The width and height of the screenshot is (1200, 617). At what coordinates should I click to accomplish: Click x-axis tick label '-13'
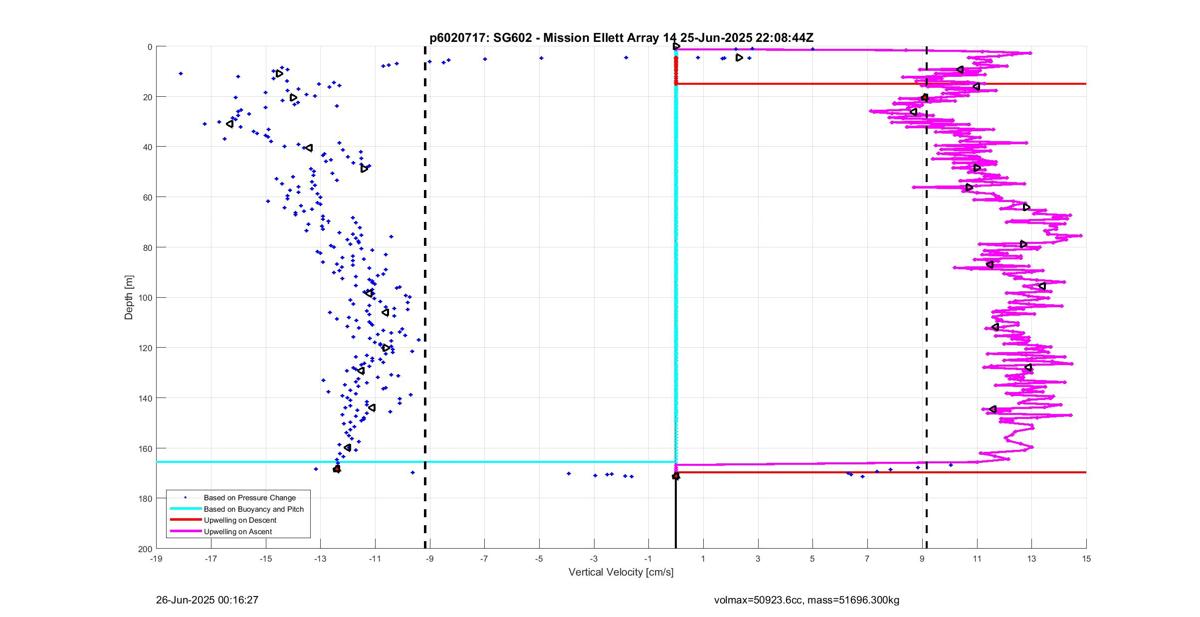(x=320, y=558)
